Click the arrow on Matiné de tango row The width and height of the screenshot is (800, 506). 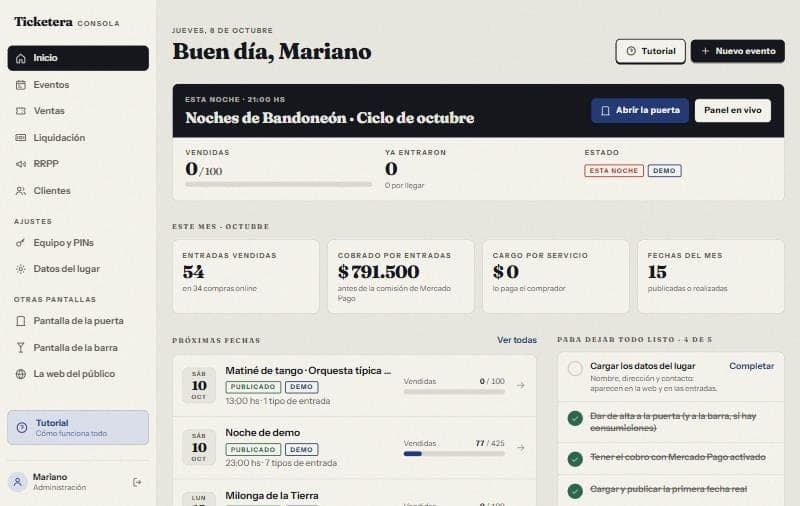tap(520, 385)
